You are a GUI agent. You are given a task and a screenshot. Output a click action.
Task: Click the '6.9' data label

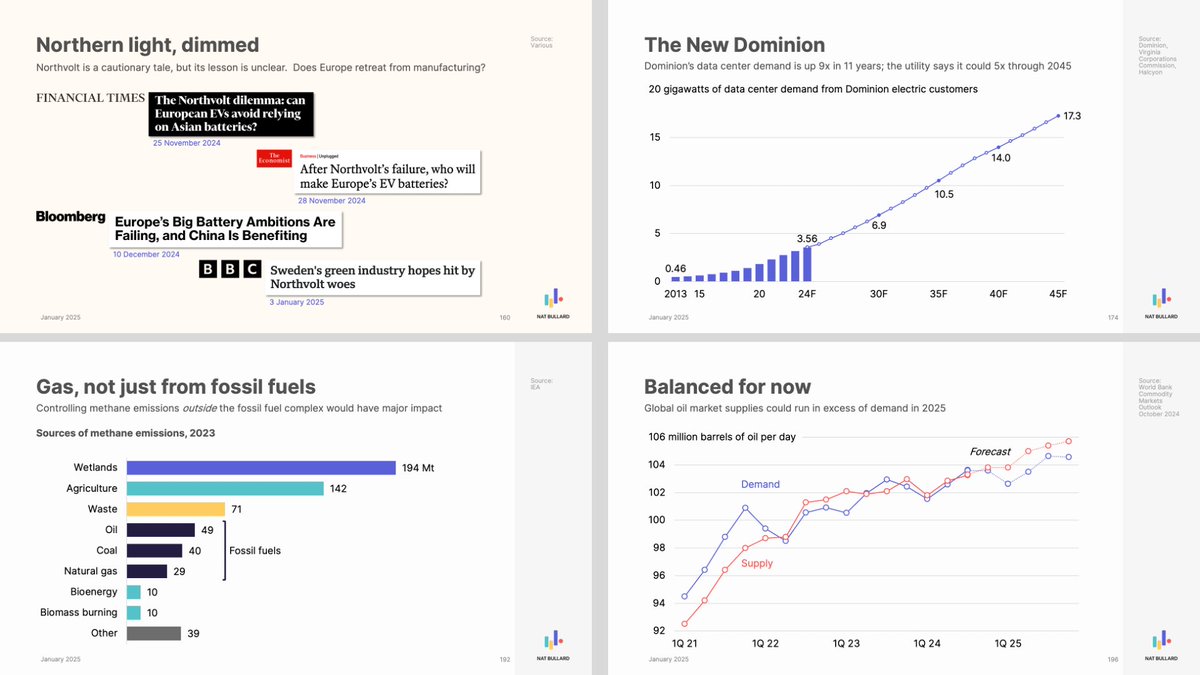tap(879, 226)
